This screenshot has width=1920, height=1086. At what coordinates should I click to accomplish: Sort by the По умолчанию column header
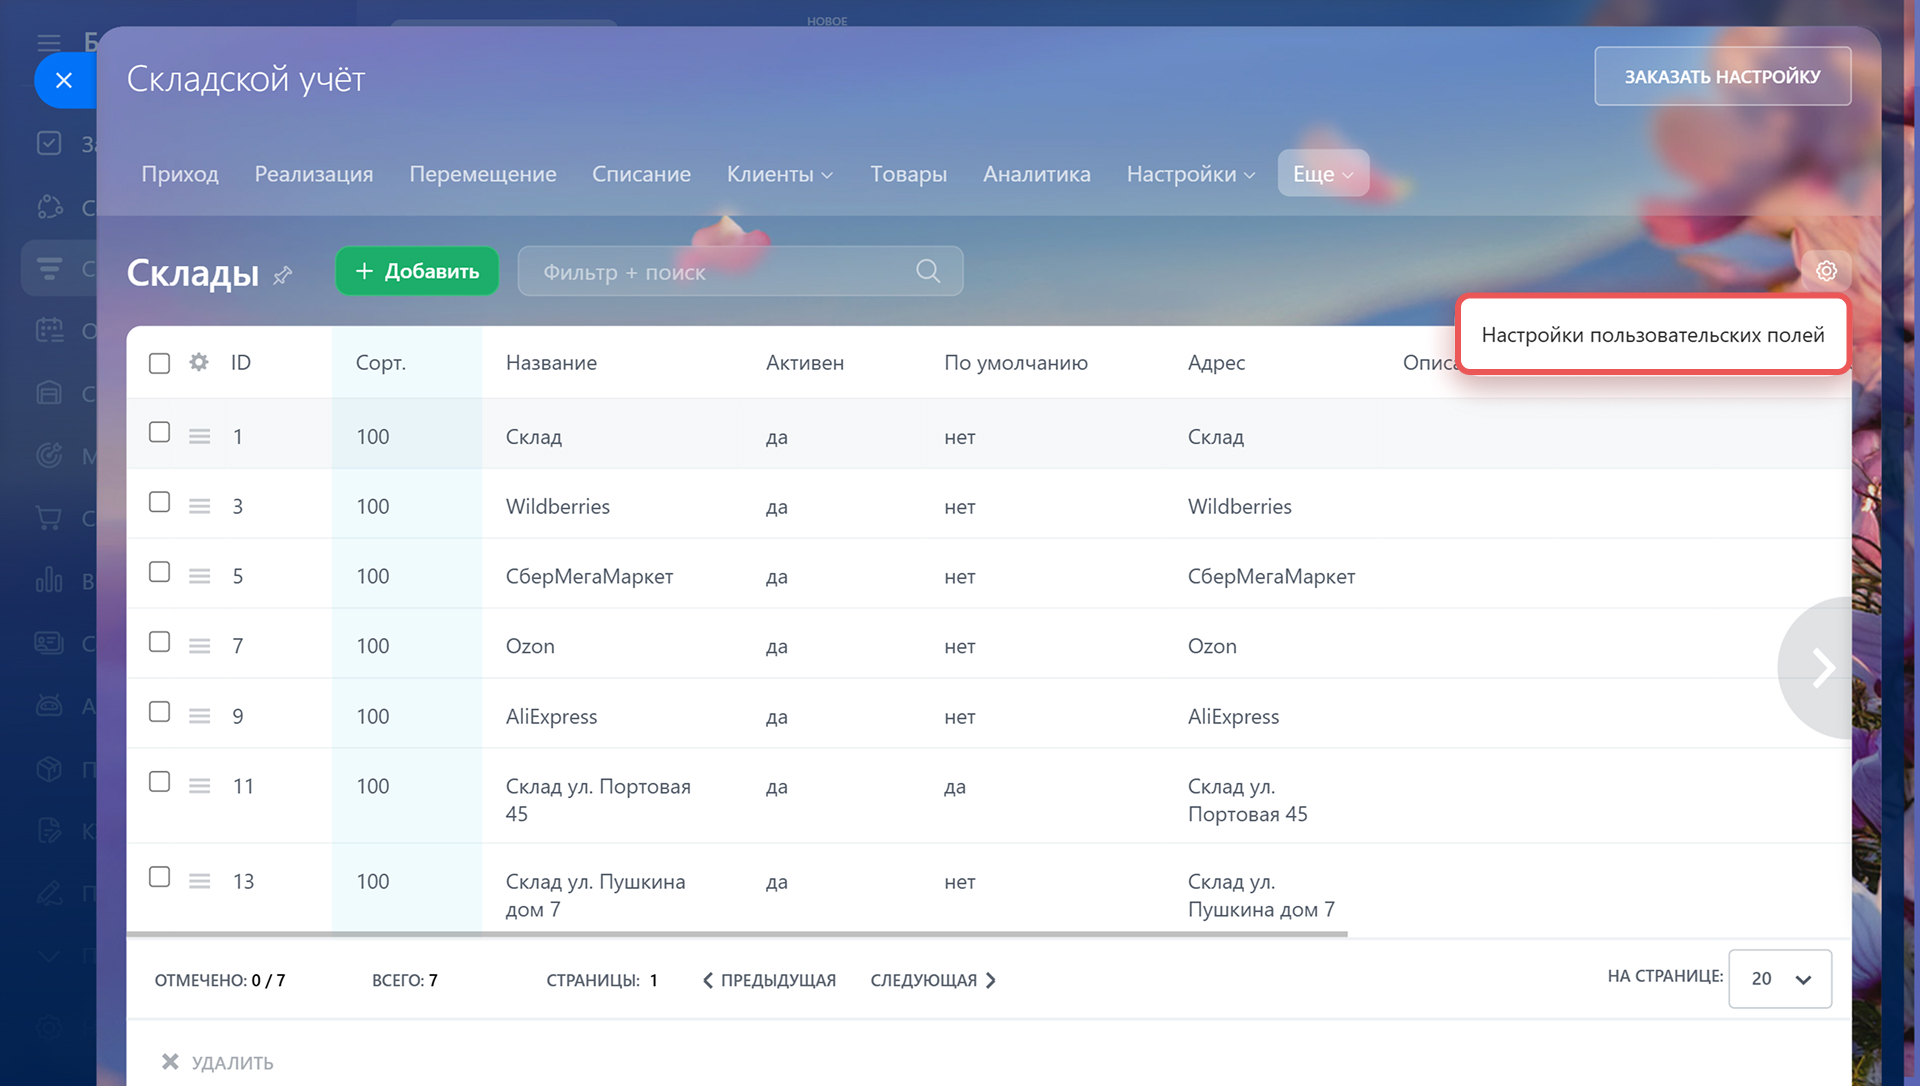1016,363
